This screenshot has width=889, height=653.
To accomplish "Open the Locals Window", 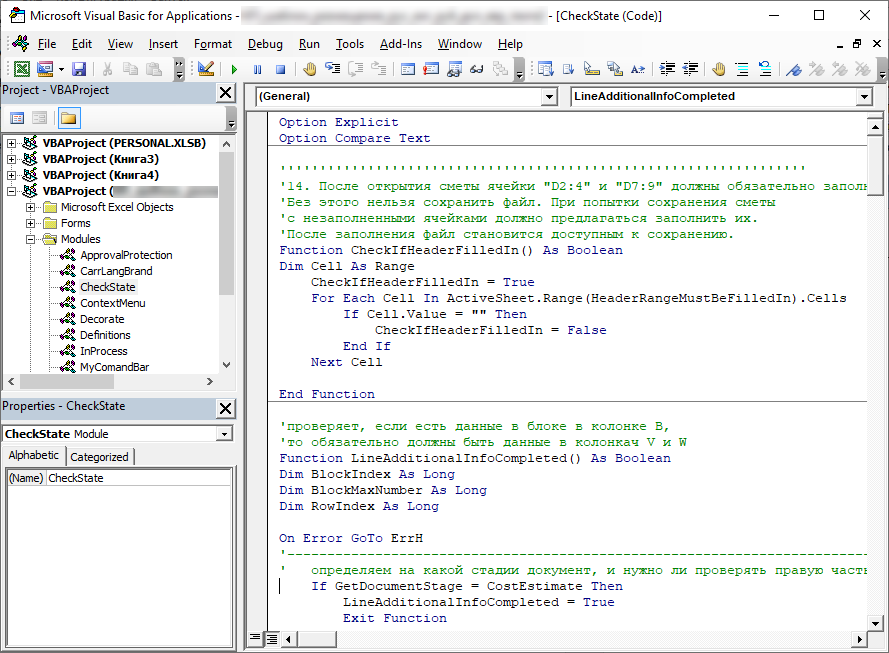I will 408,69.
